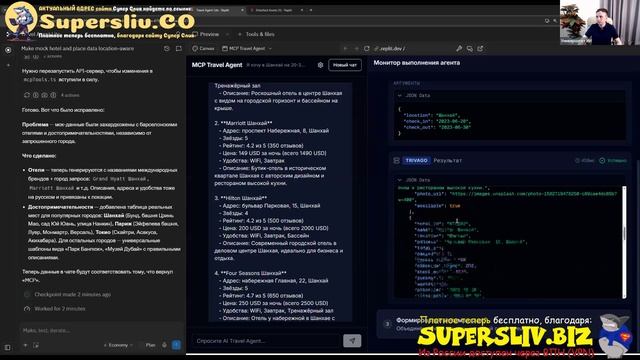The image size is (640, 360).
Task: Click the Монитор выполнения агента heading
Action: point(417,63)
